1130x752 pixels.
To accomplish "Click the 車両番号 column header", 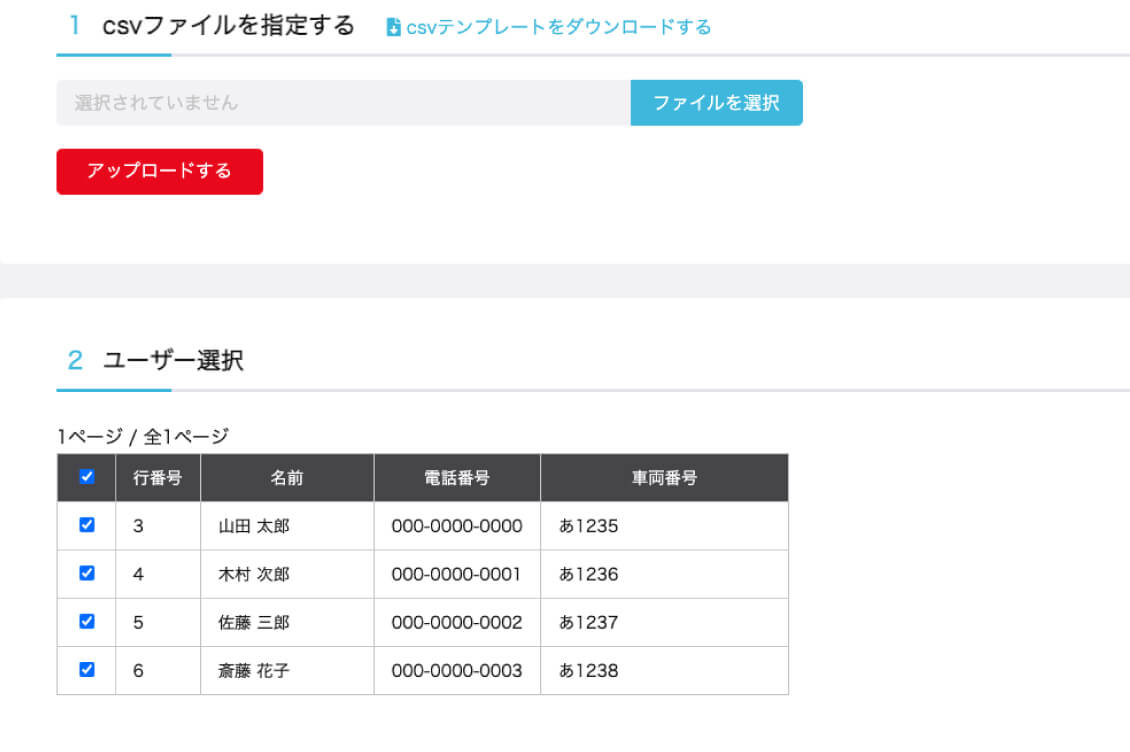I will point(663,477).
